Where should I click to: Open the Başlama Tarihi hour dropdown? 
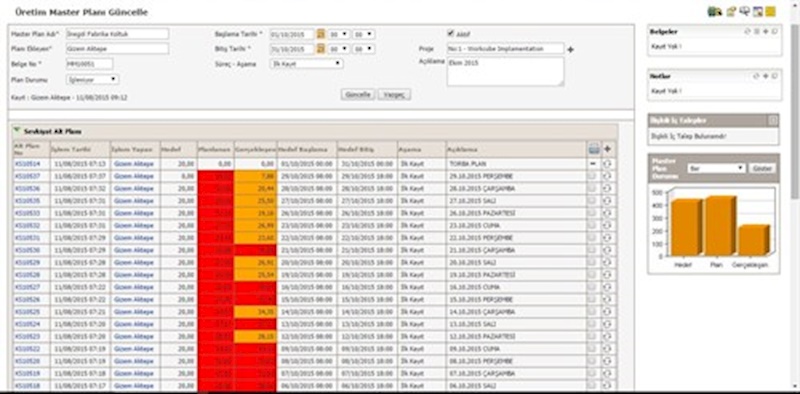(338, 34)
